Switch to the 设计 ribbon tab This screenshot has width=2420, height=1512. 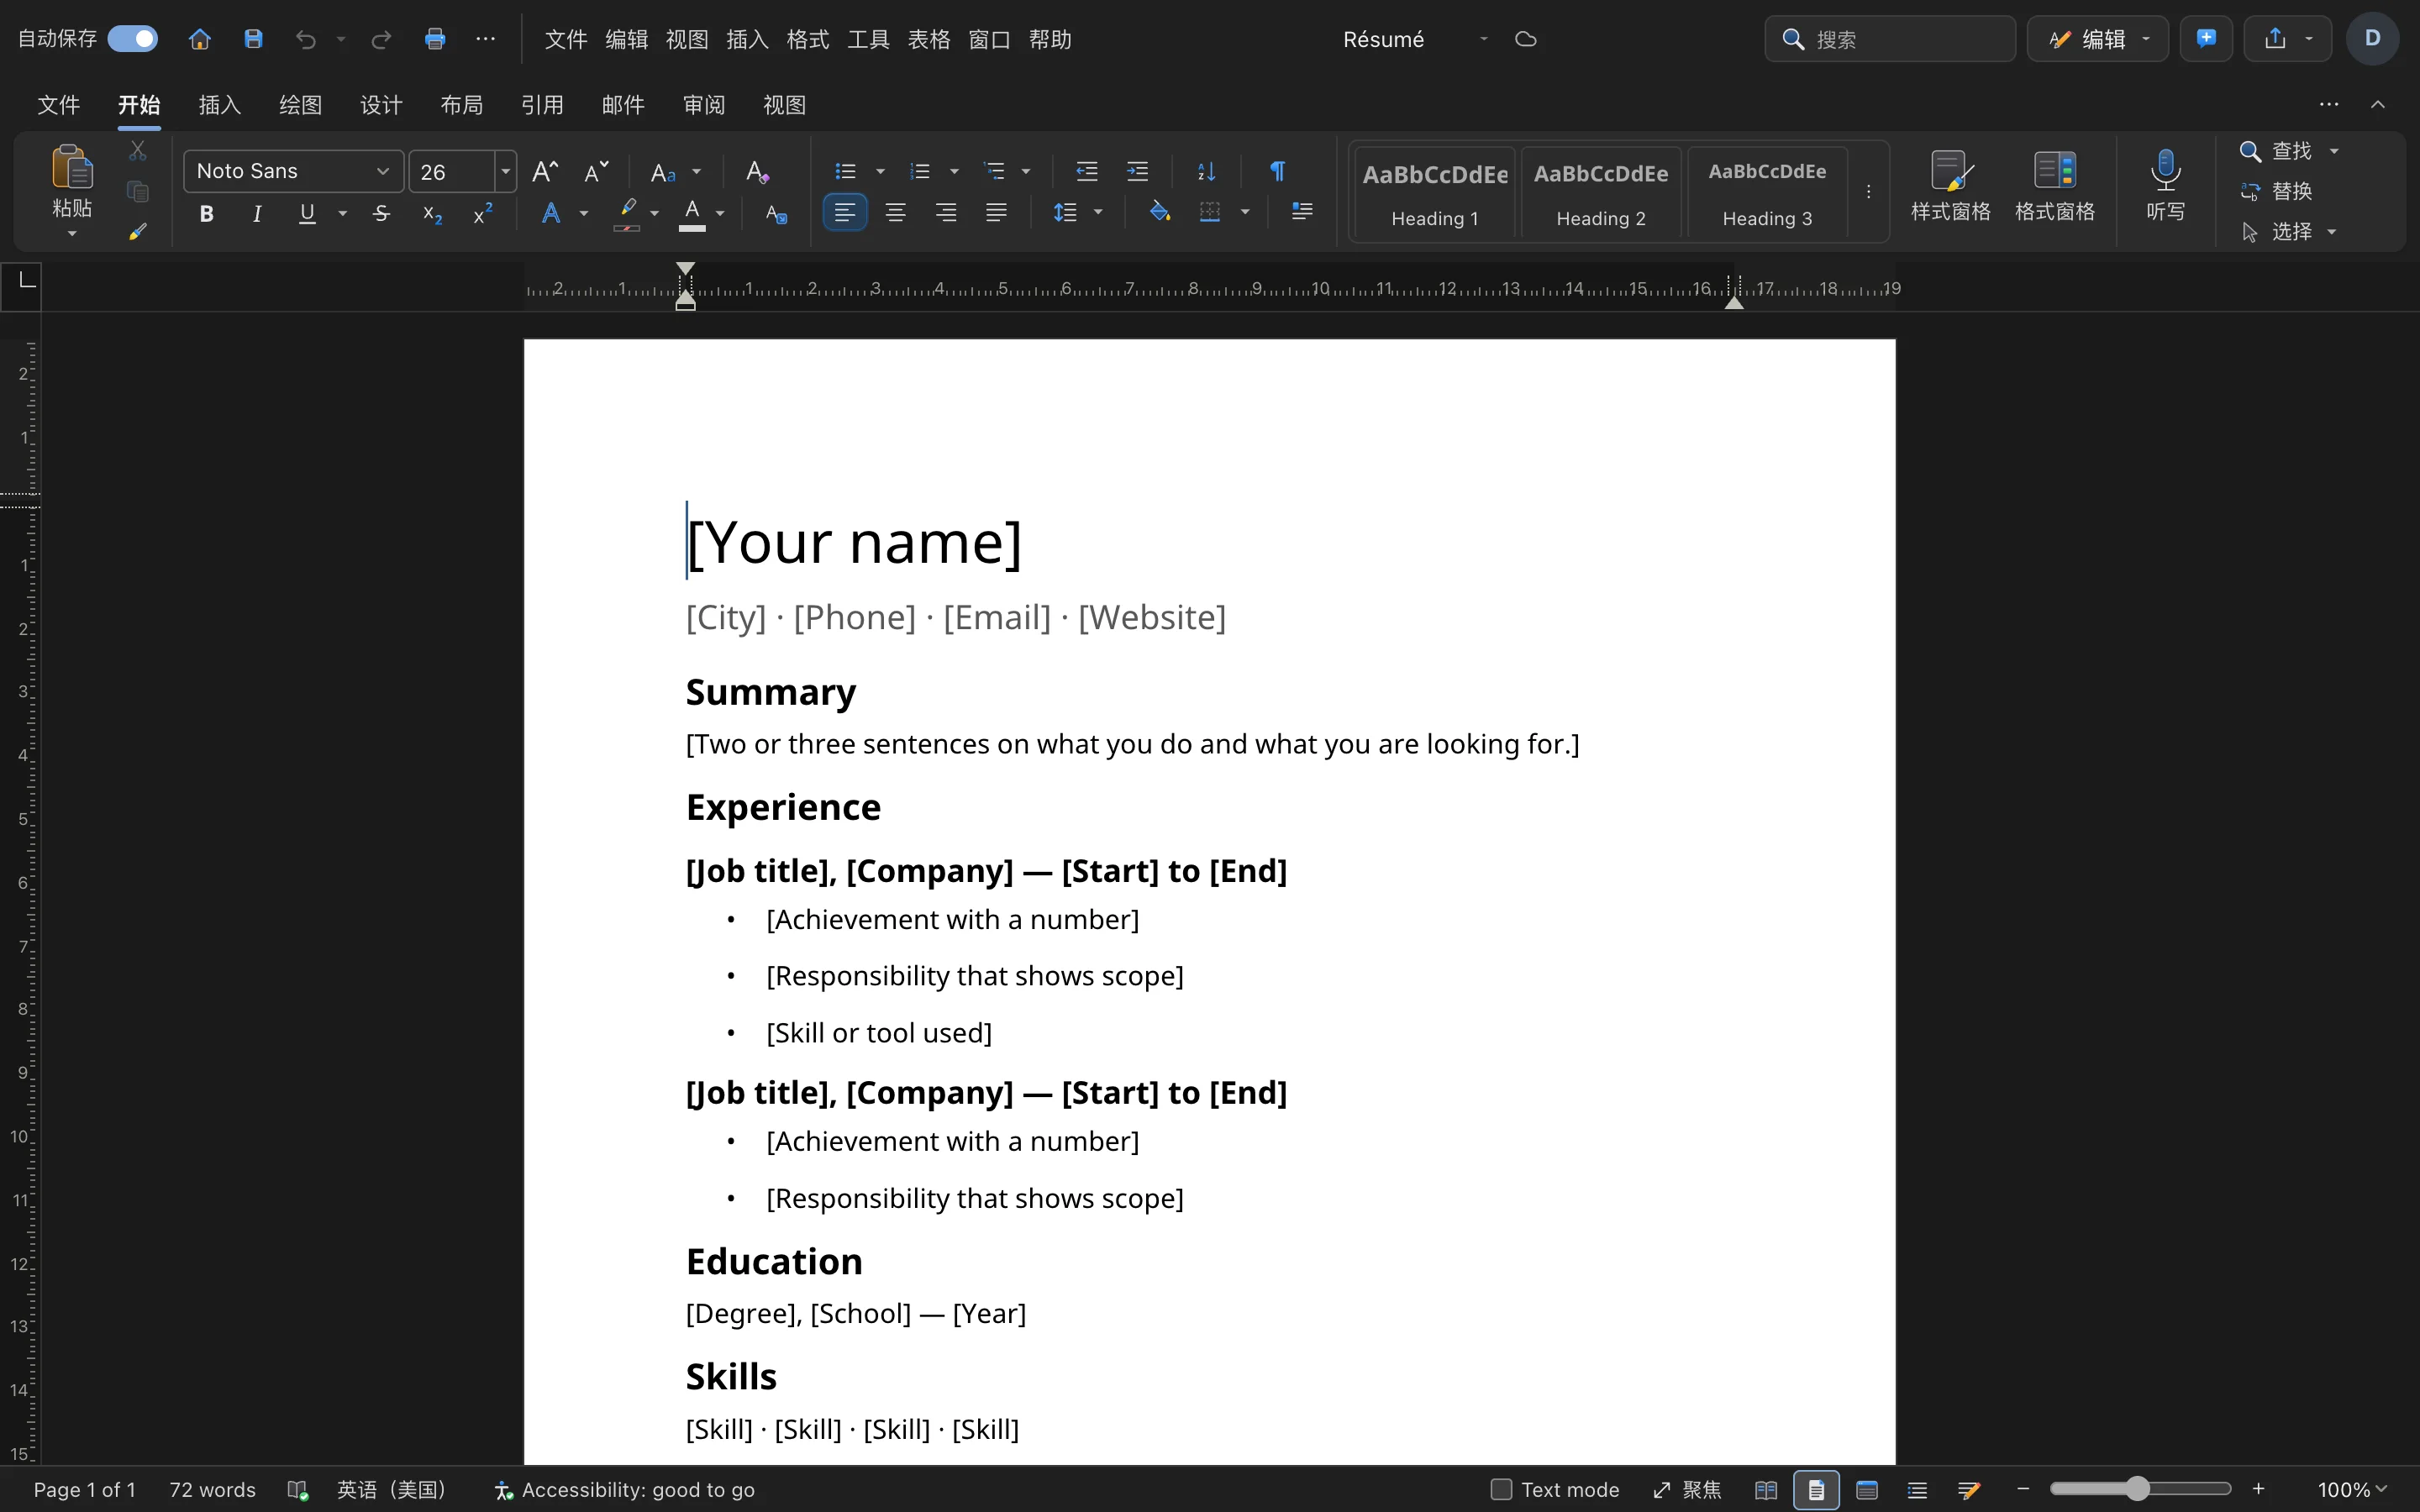[x=381, y=105]
